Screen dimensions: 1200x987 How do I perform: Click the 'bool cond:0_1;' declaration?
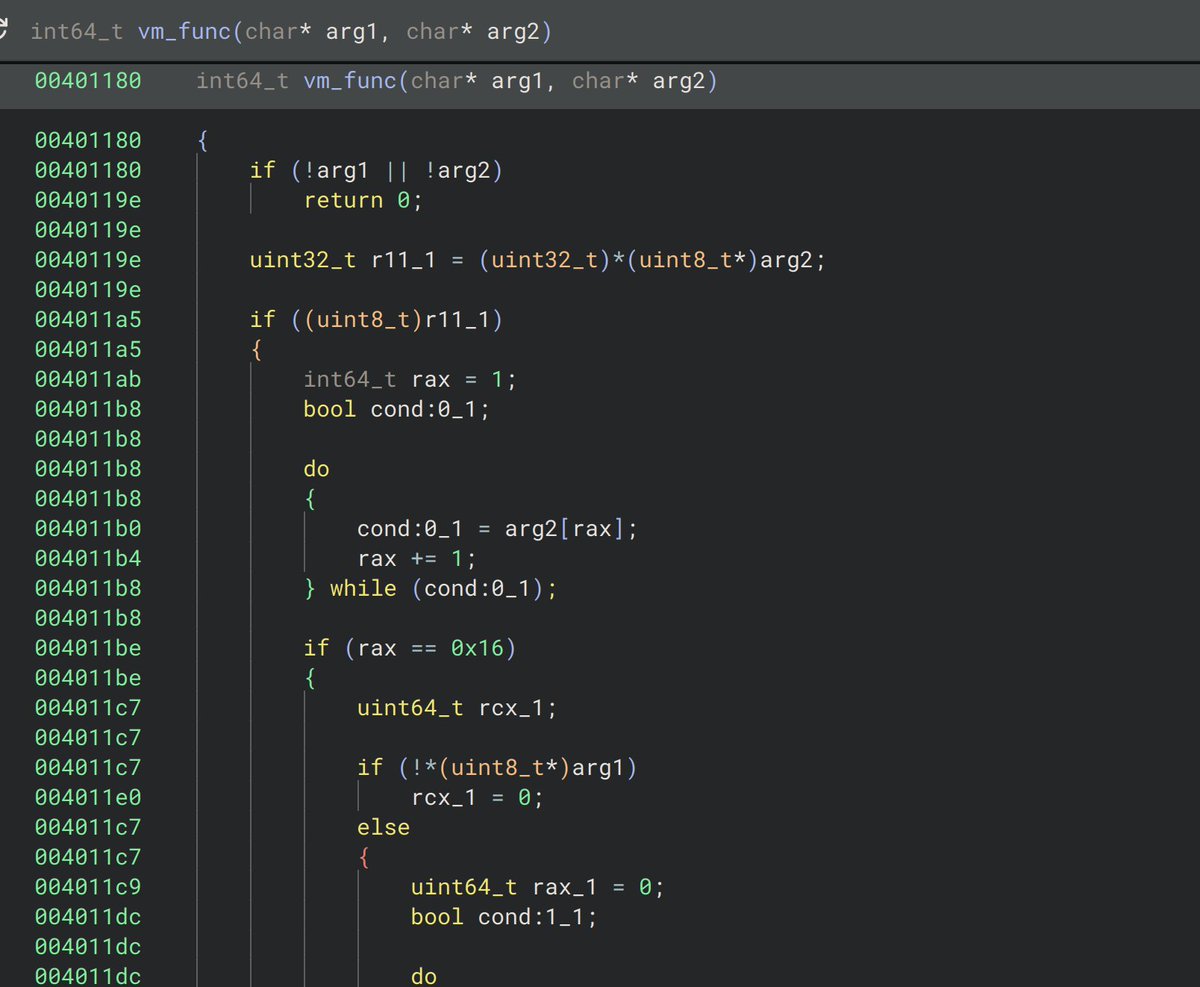point(397,409)
